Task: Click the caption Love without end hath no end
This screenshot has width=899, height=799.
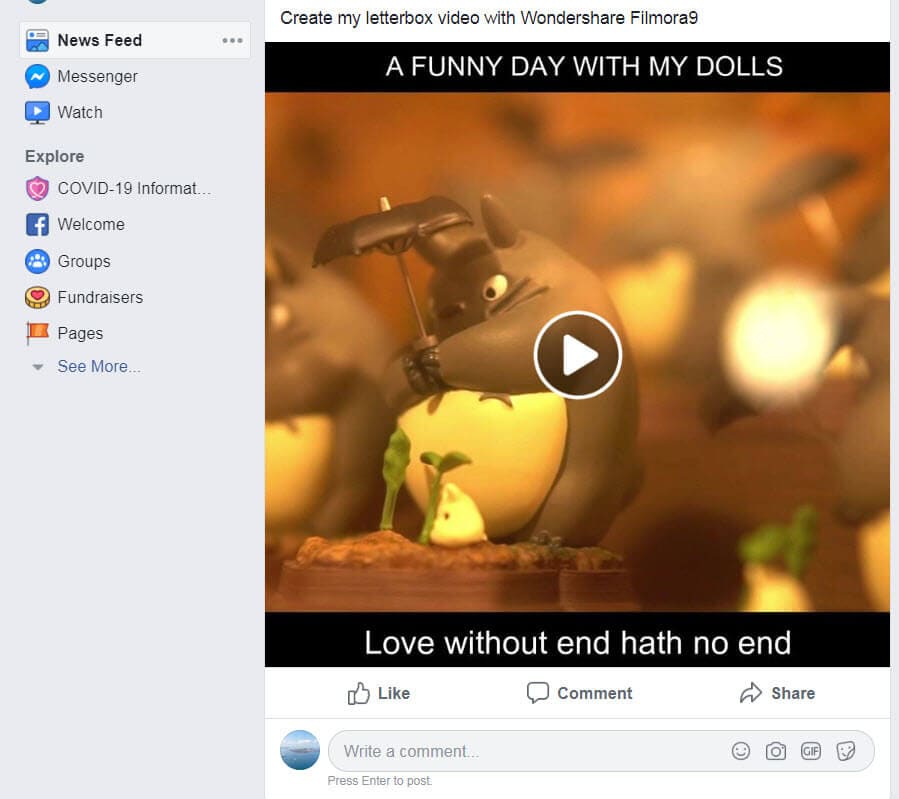Action: 578,643
